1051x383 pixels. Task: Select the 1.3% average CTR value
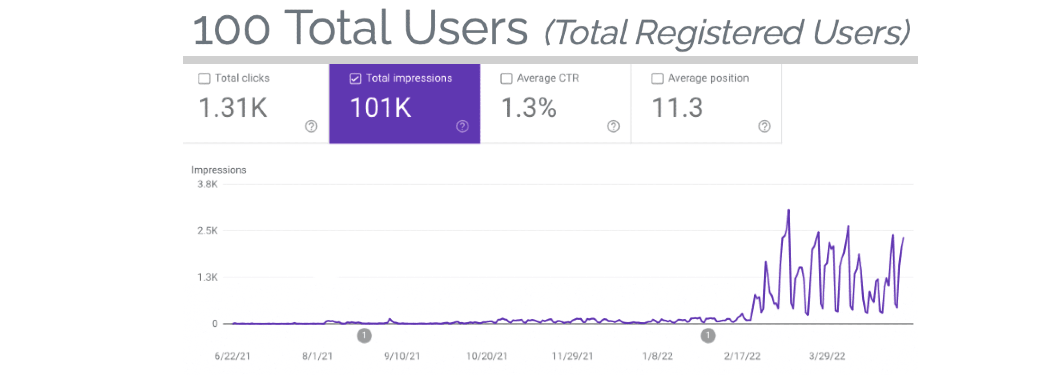[x=529, y=108]
